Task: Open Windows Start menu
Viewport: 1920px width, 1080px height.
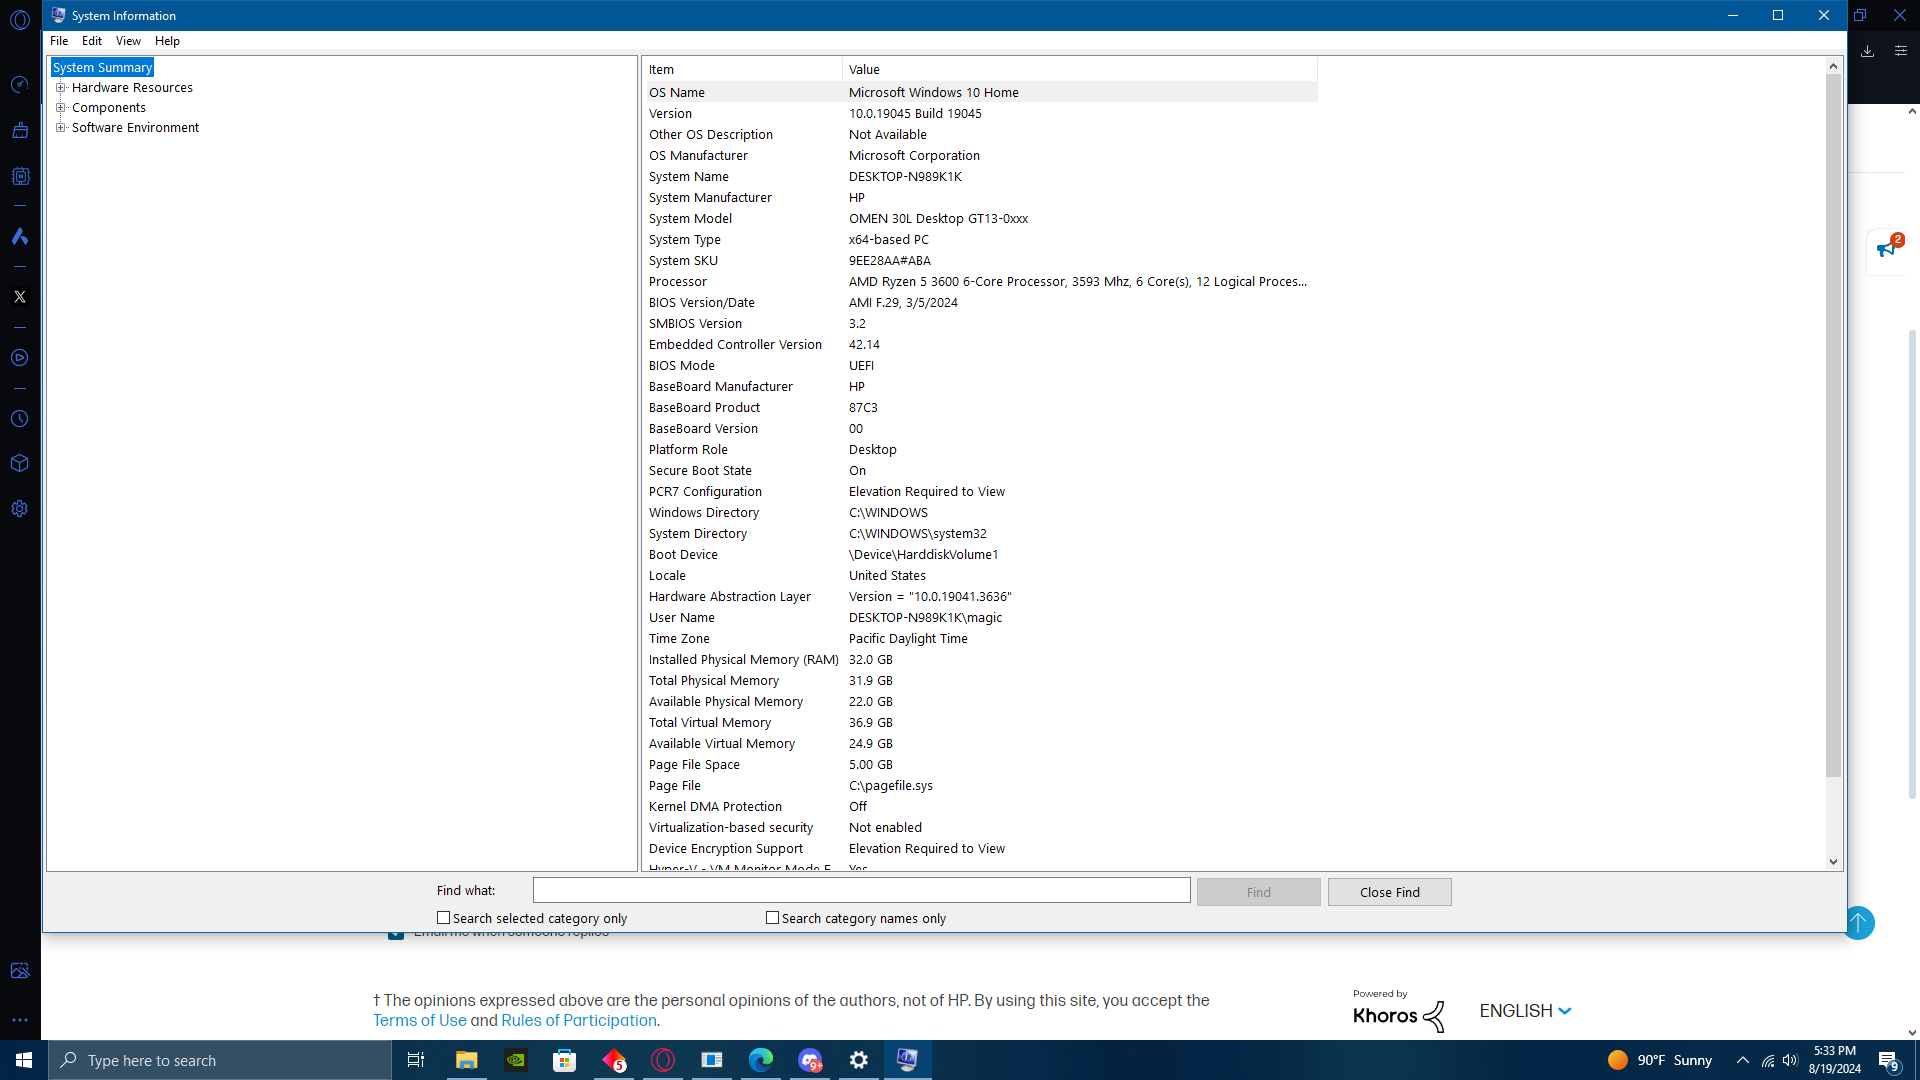Action: coord(24,1060)
